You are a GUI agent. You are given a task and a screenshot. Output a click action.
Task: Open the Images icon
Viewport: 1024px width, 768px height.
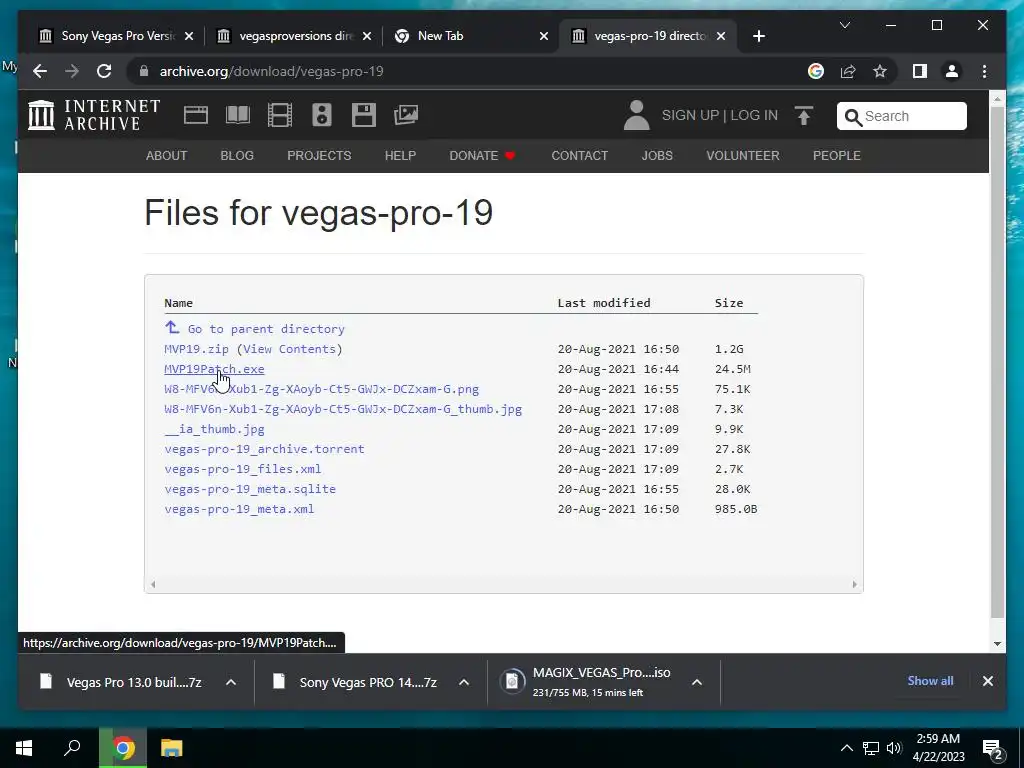pyautogui.click(x=406, y=115)
